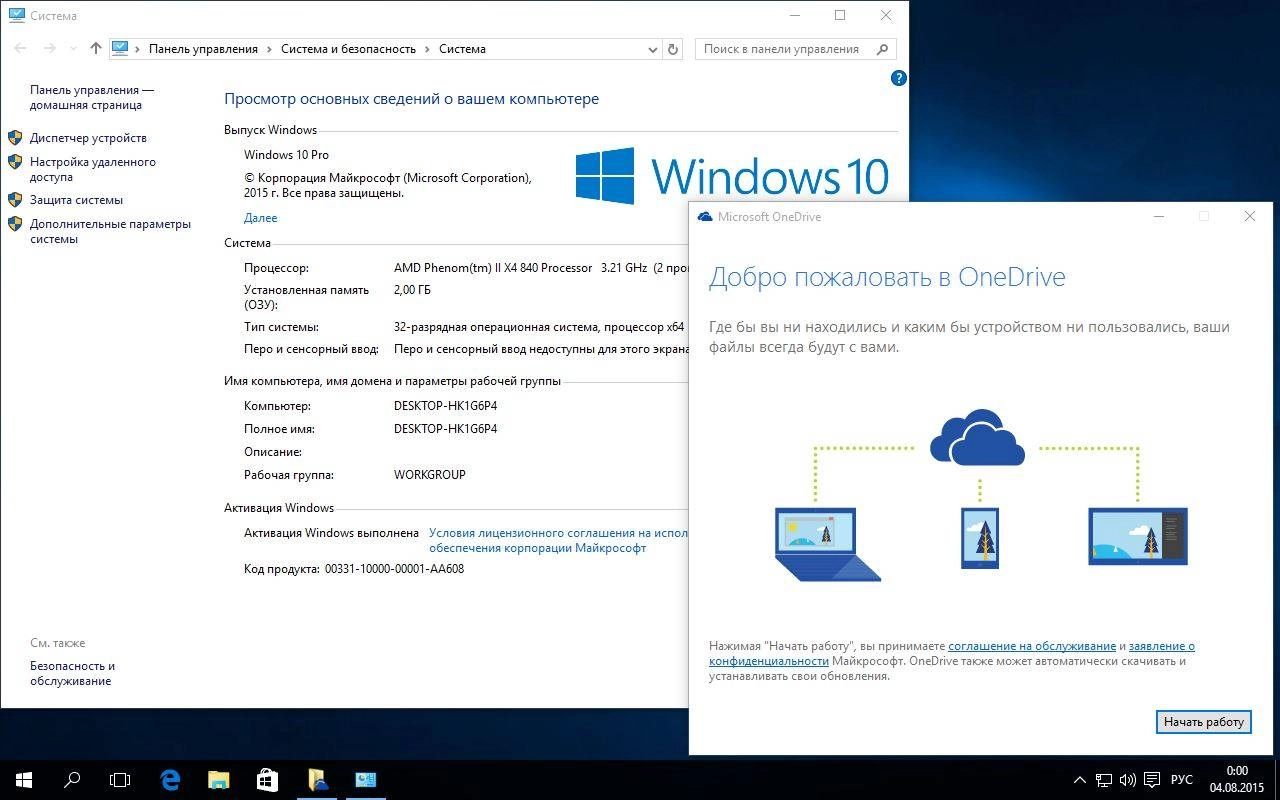Switch to the System window taskbar icon

click(x=366, y=779)
